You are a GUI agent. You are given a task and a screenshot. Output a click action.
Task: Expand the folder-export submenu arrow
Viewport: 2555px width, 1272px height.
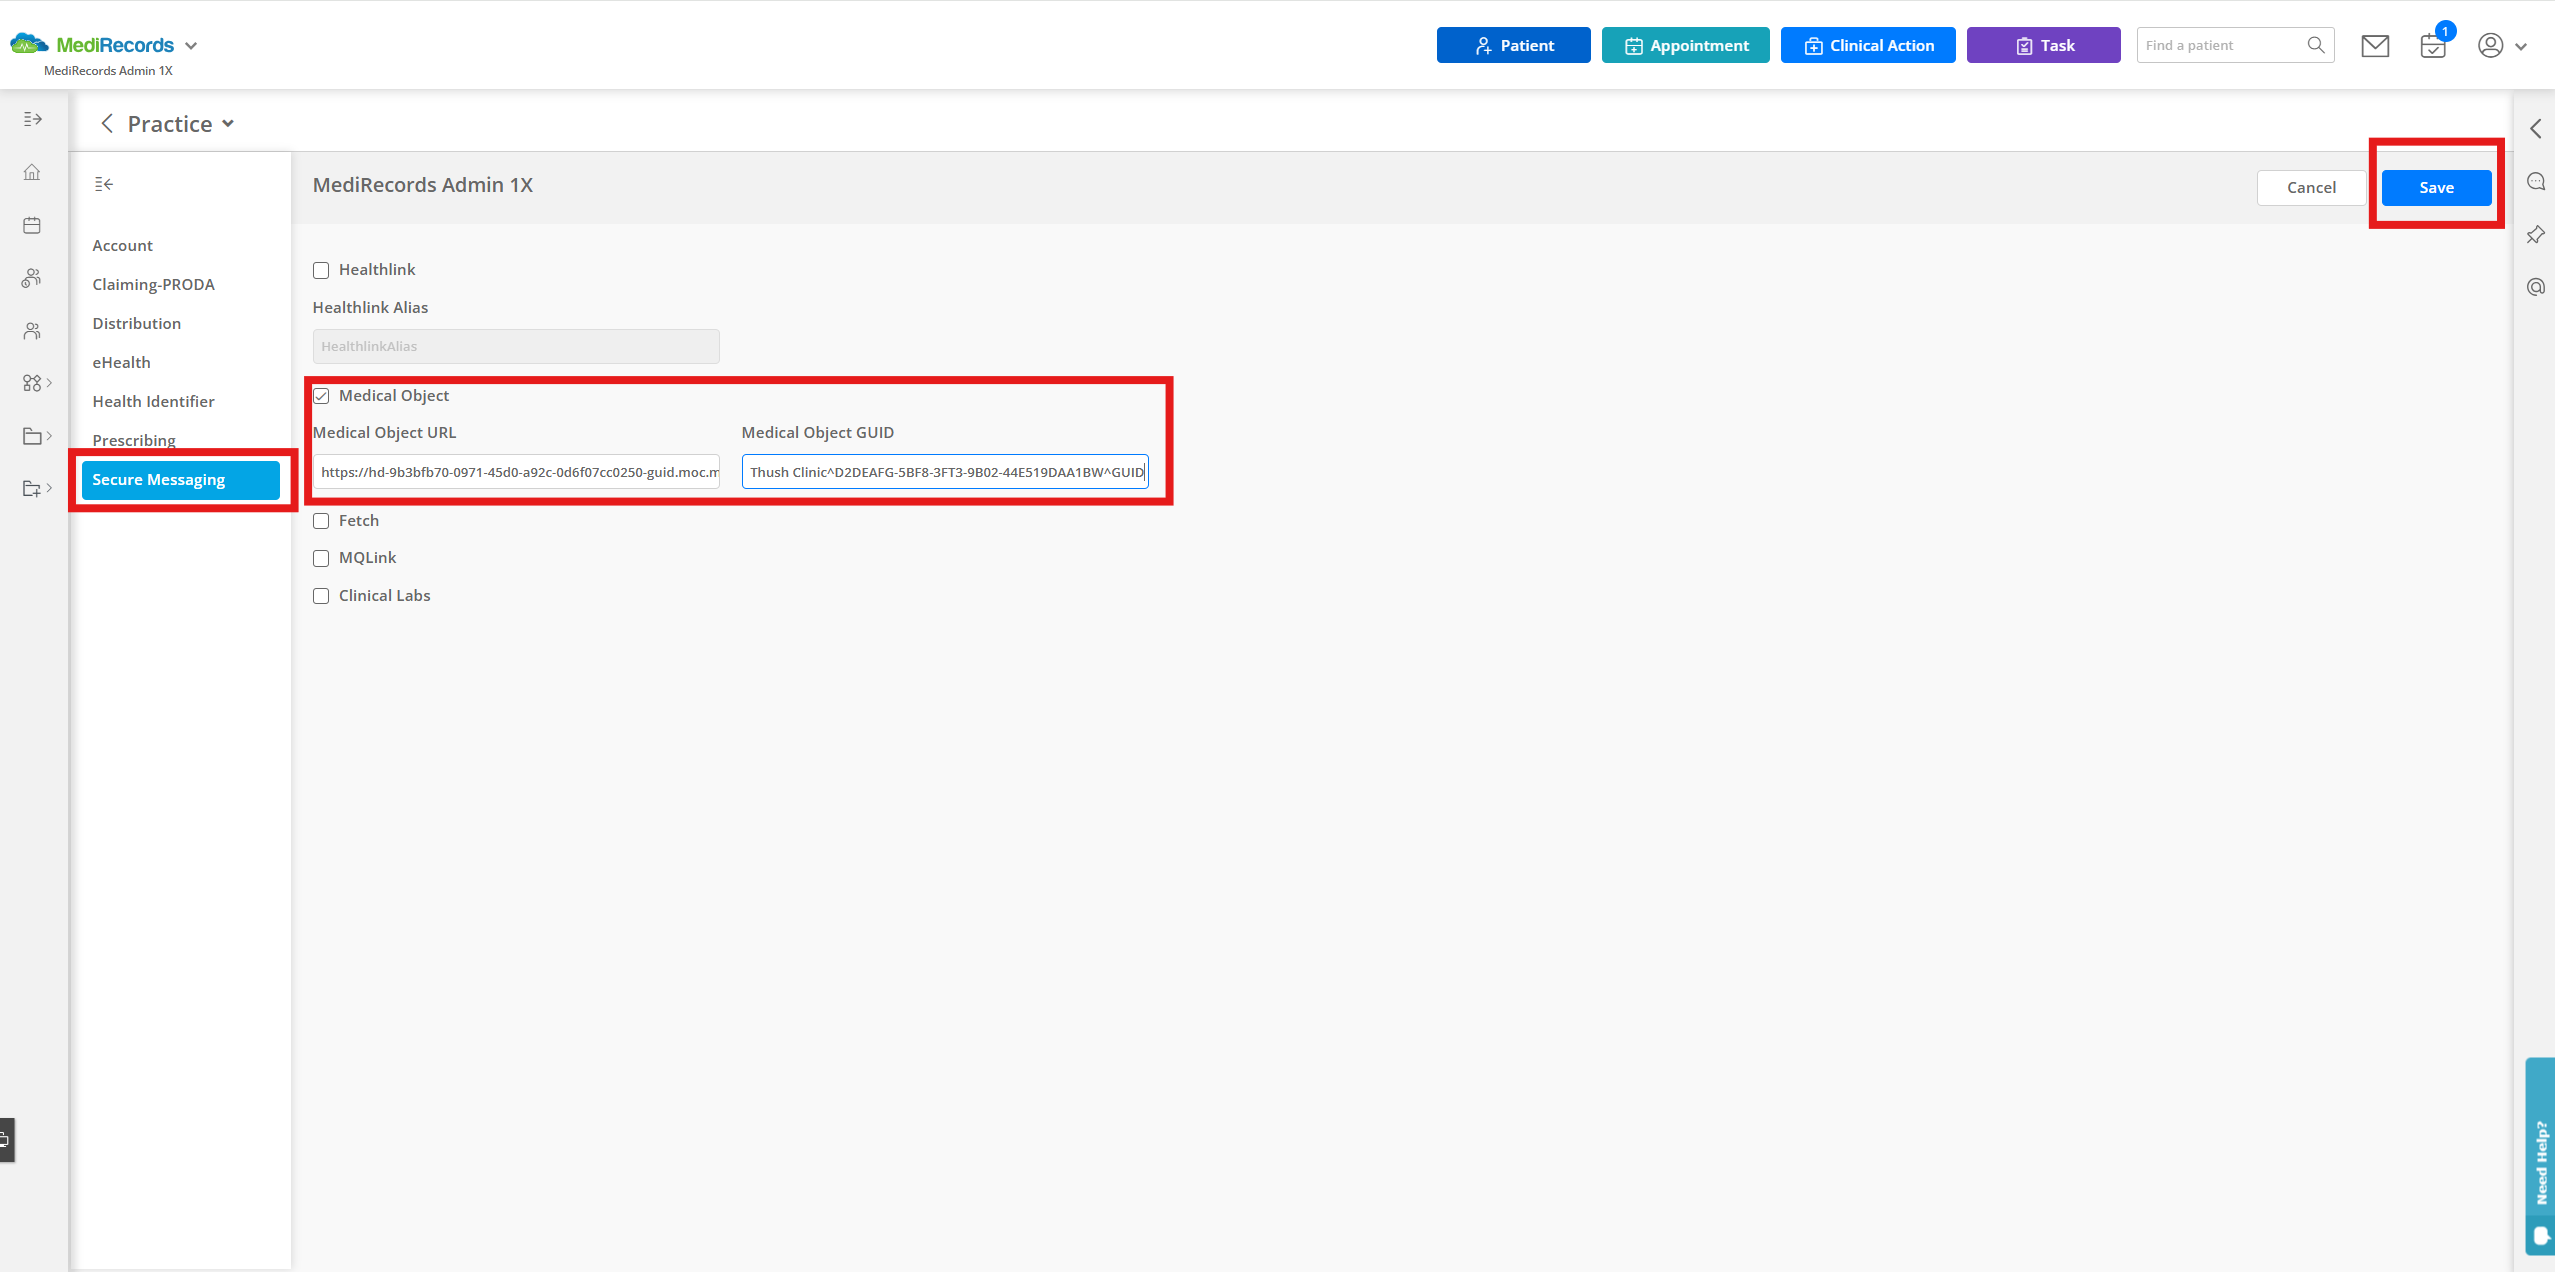coord(49,488)
